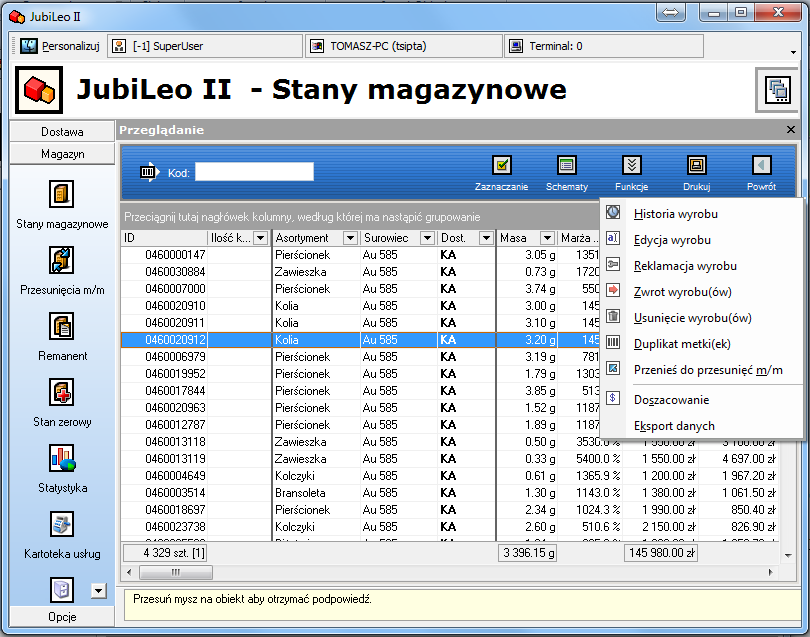Focus the Kod input field
This screenshot has height=637, width=810.
click(x=254, y=172)
